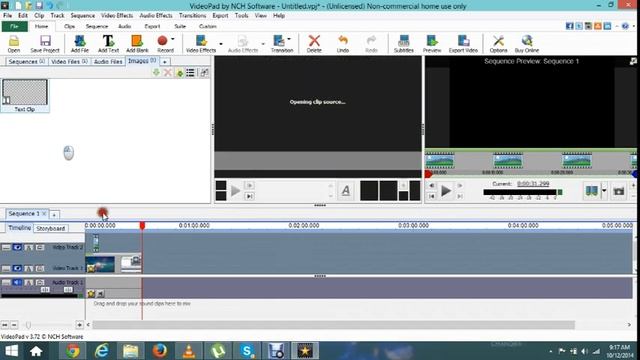640x360 pixels.
Task: Open the Export Video wizard
Action: click(x=463, y=44)
